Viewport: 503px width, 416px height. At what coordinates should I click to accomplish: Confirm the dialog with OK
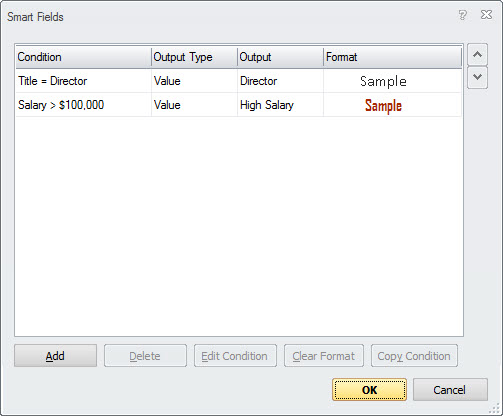[x=369, y=389]
